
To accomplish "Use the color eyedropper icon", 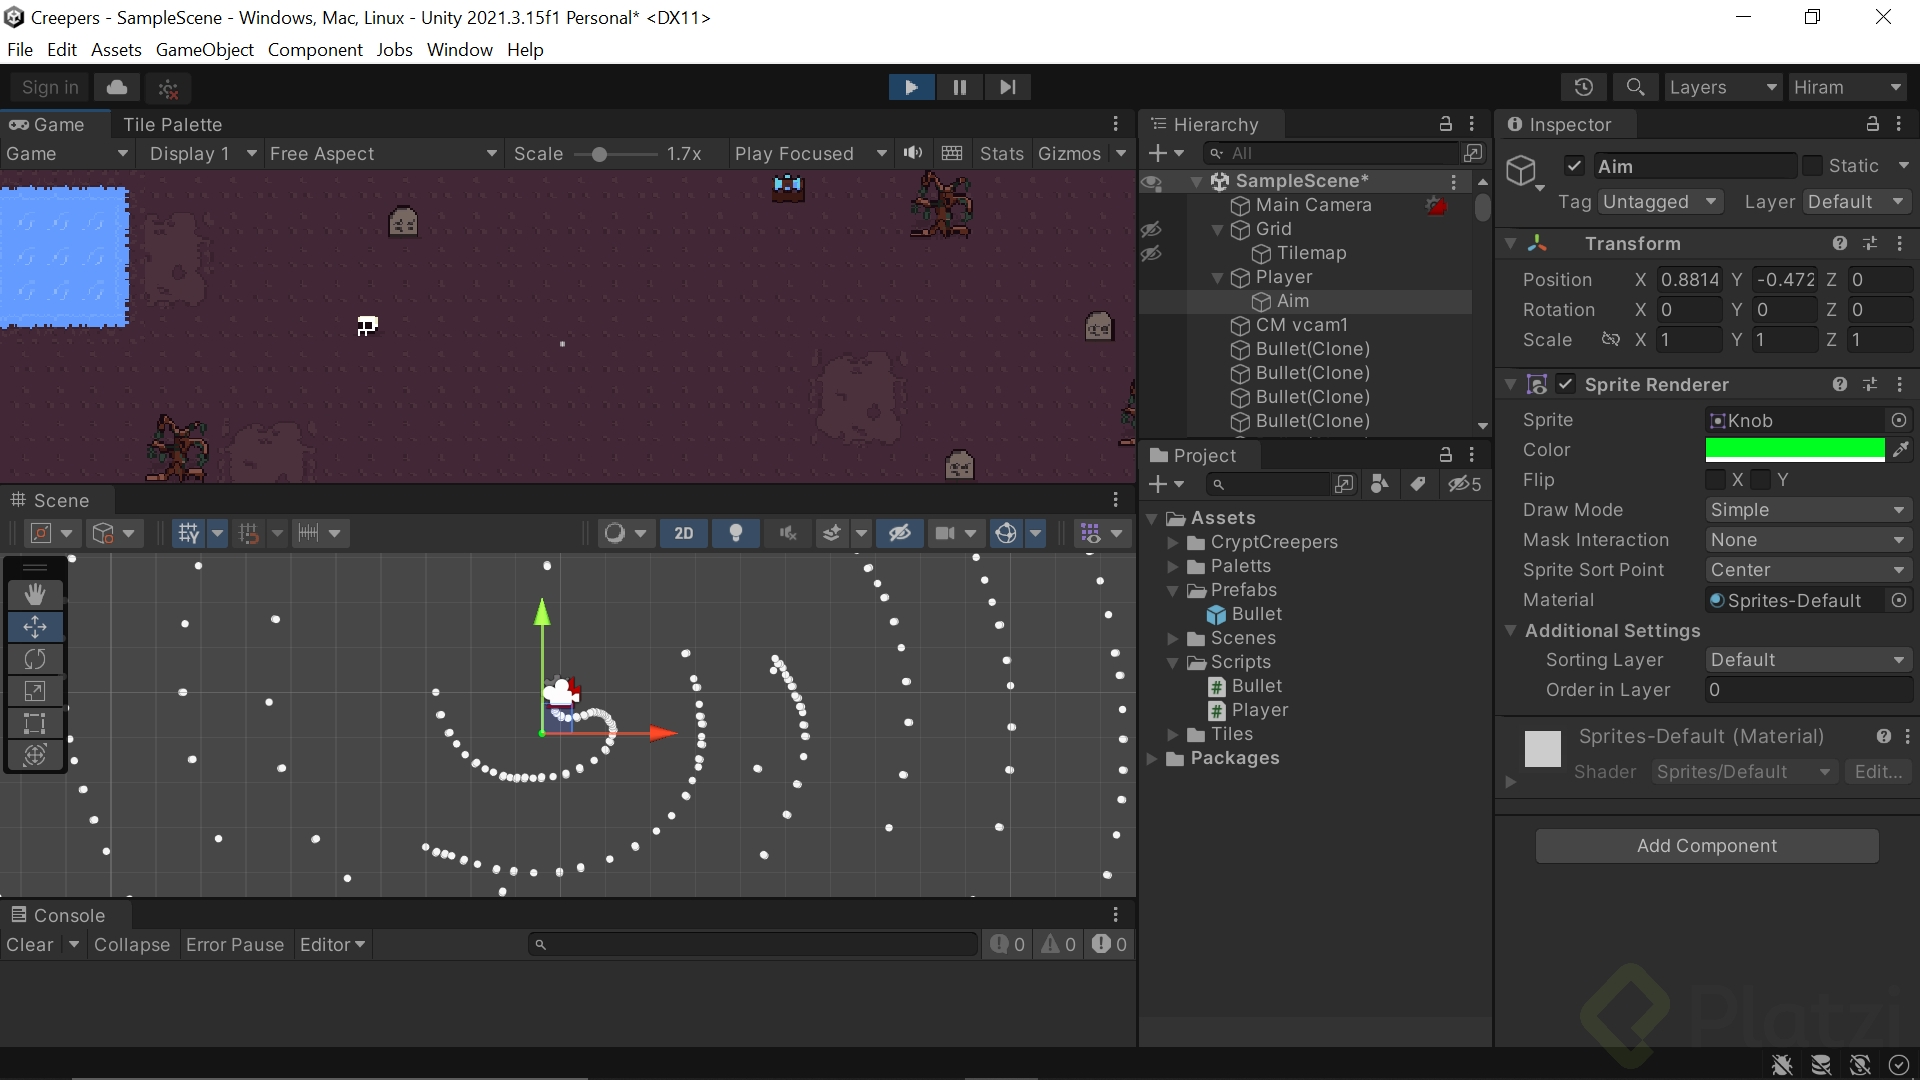I will [x=1900, y=450].
